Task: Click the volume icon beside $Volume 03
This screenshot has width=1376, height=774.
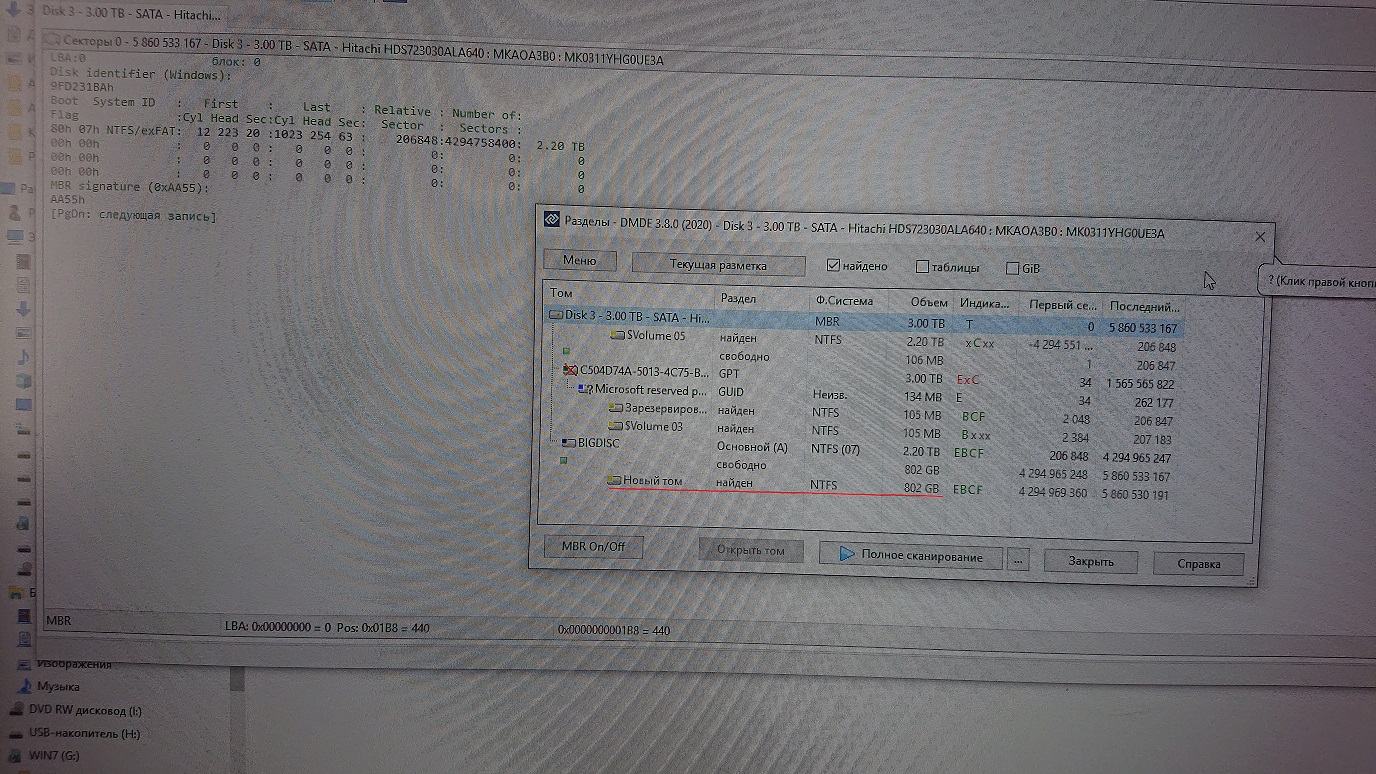Action: coord(615,427)
